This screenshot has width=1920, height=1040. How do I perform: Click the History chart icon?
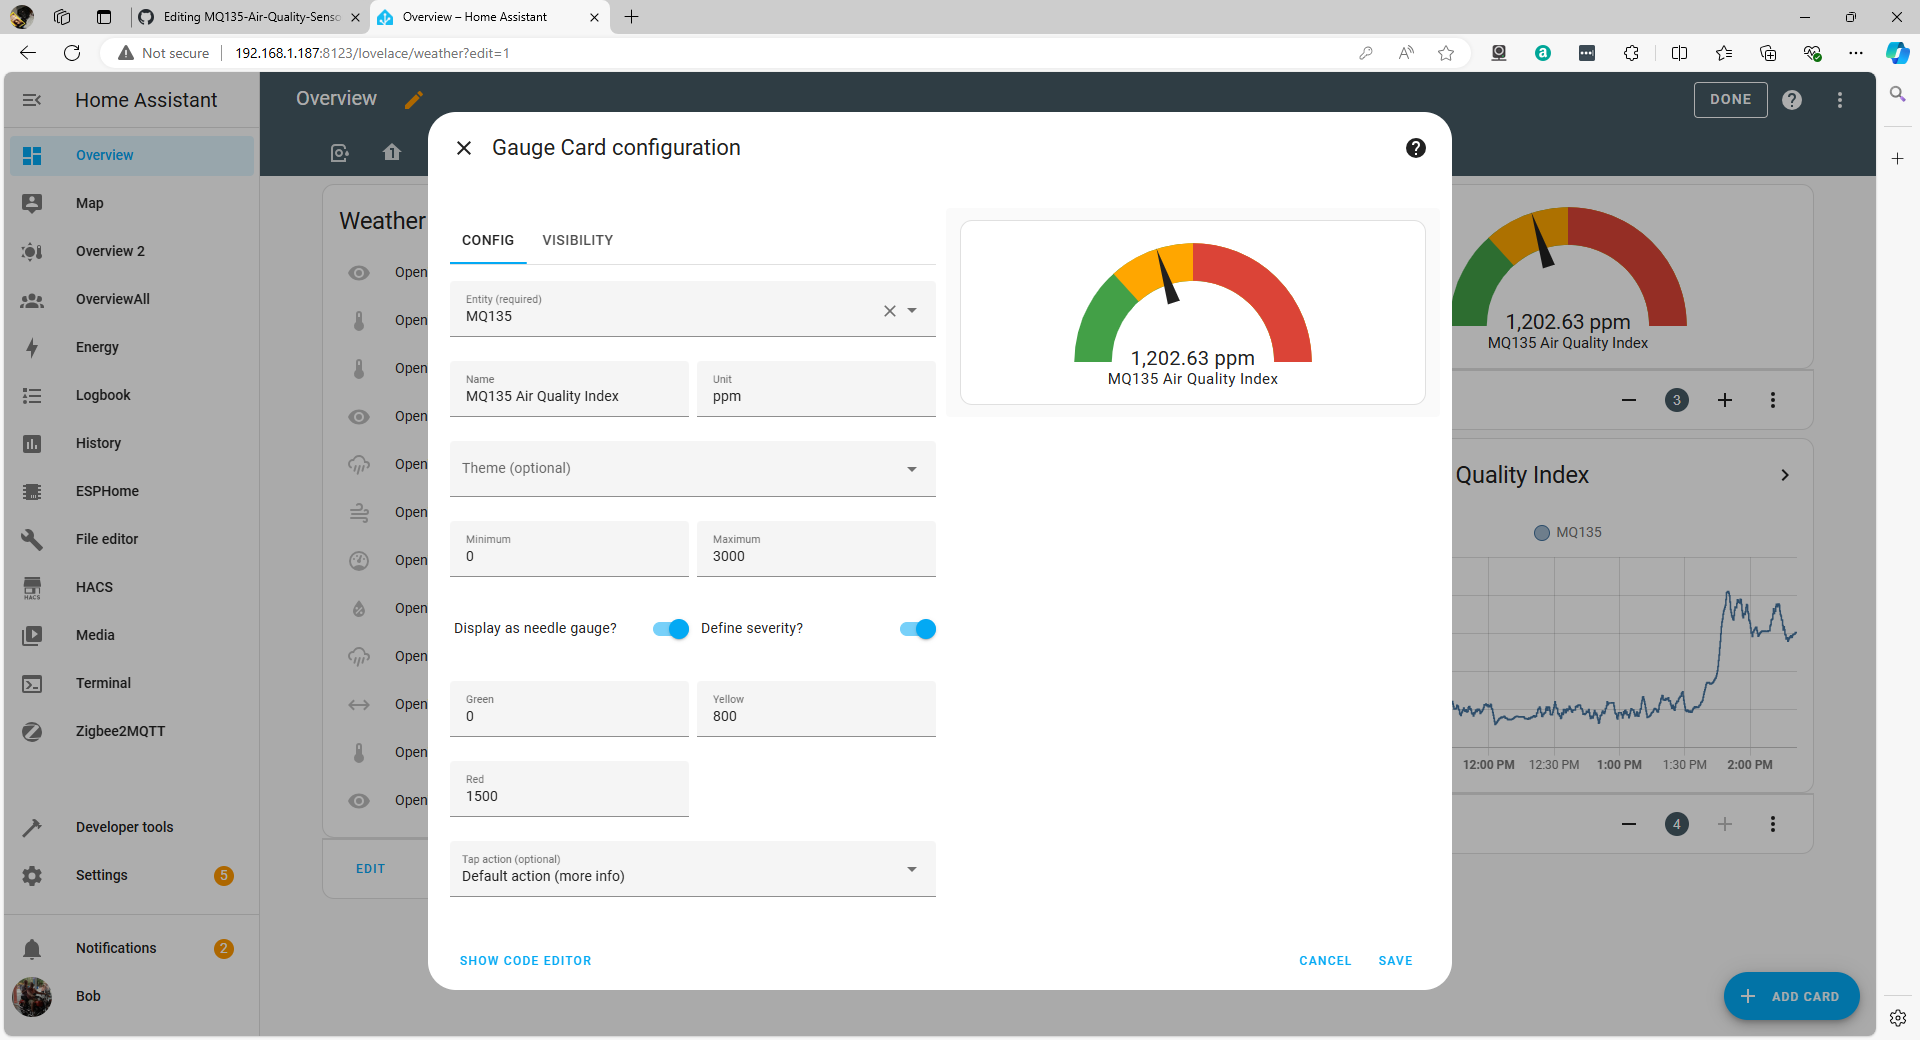tap(32, 444)
